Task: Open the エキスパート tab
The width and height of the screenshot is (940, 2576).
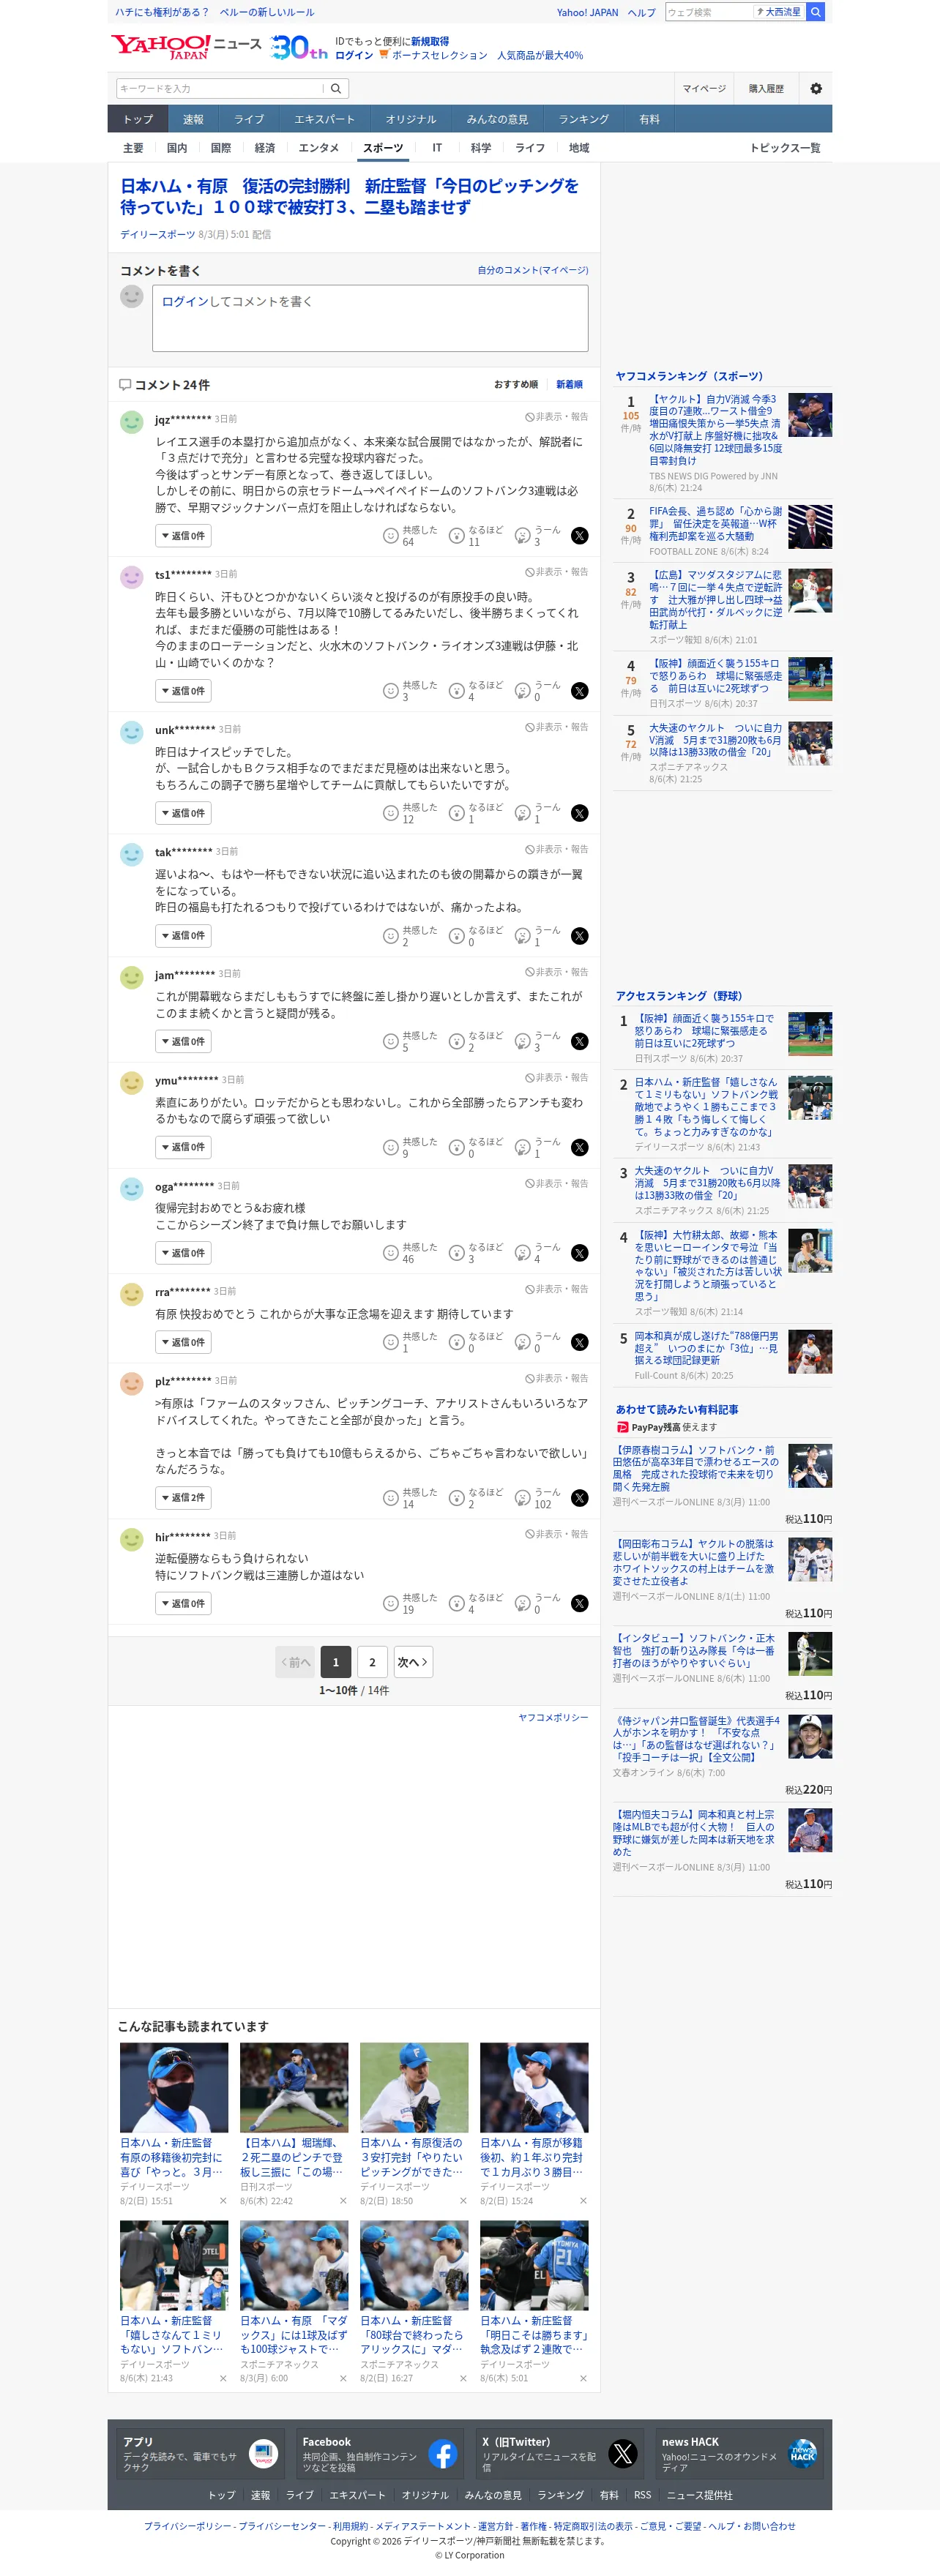Action: coord(324,119)
